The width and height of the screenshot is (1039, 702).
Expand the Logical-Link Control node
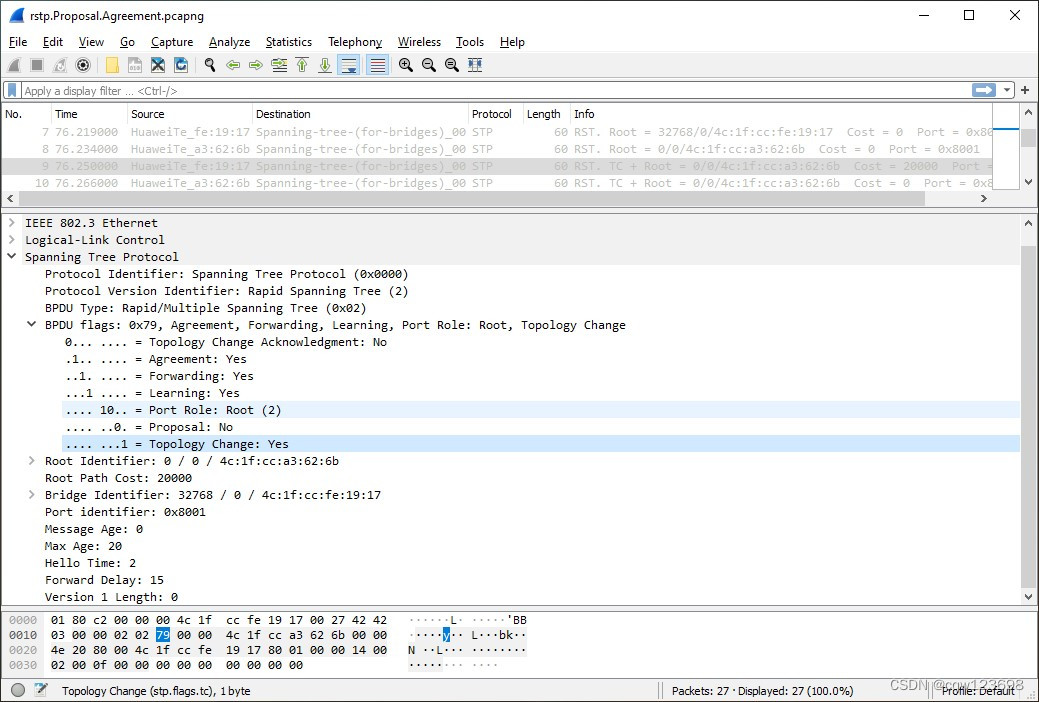click(x=11, y=239)
